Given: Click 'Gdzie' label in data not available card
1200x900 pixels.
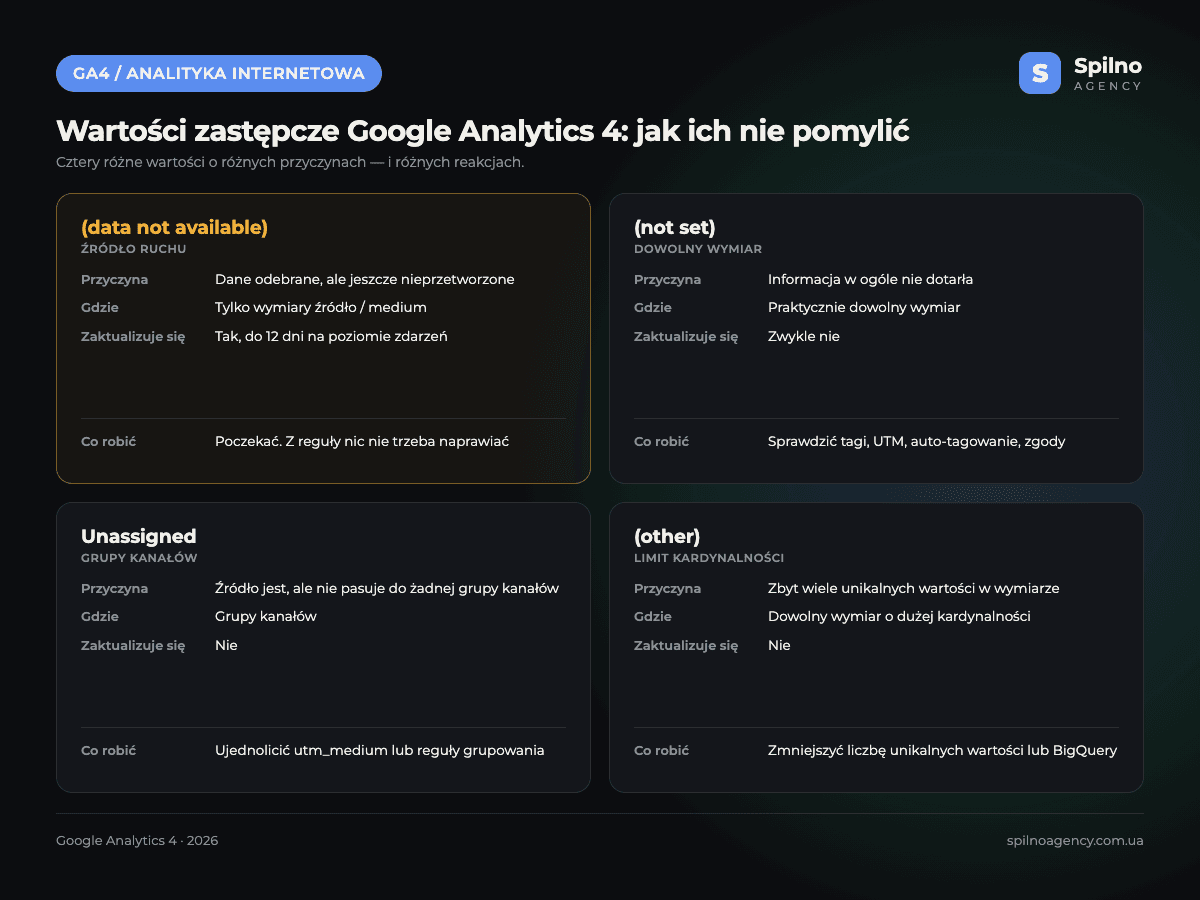Looking at the screenshot, I should click(100, 308).
